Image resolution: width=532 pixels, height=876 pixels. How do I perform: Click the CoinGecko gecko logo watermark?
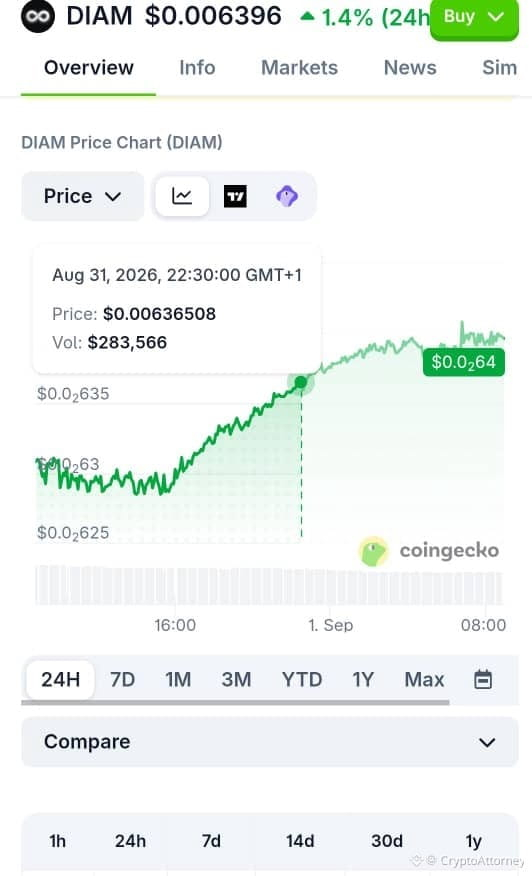(x=373, y=551)
